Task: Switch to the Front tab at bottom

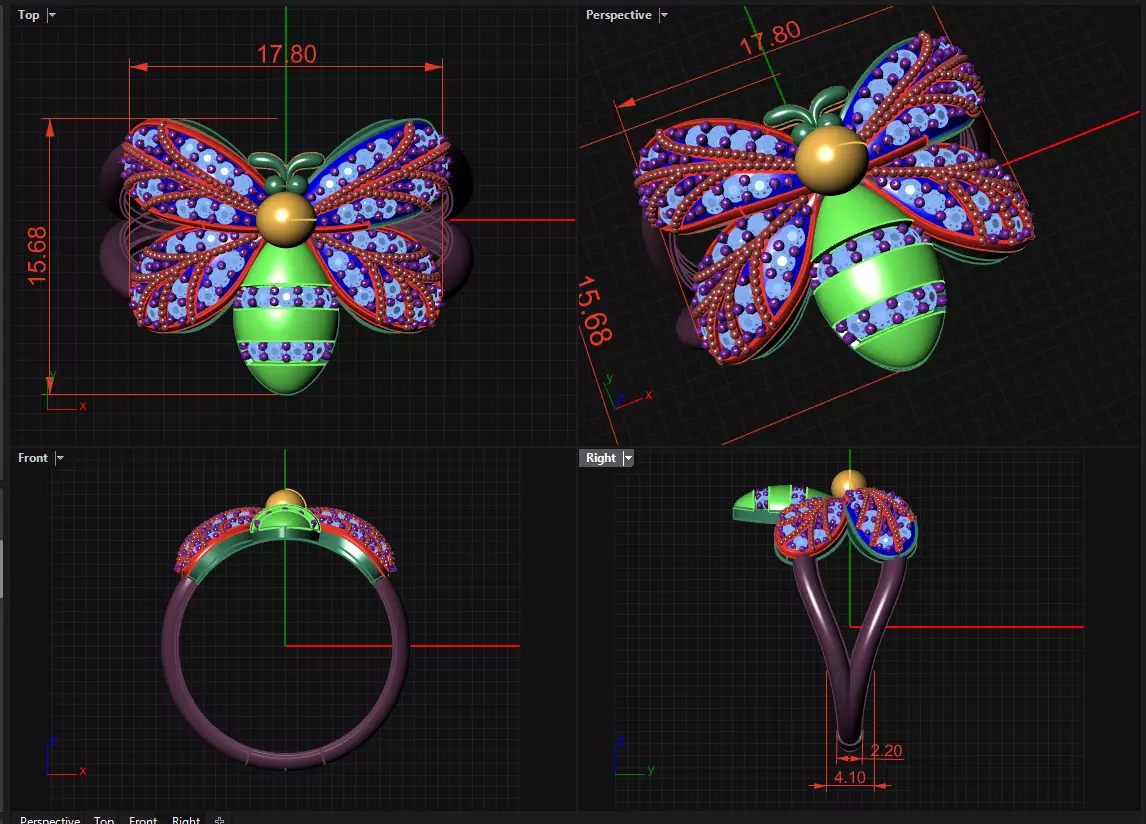Action: coord(143,819)
